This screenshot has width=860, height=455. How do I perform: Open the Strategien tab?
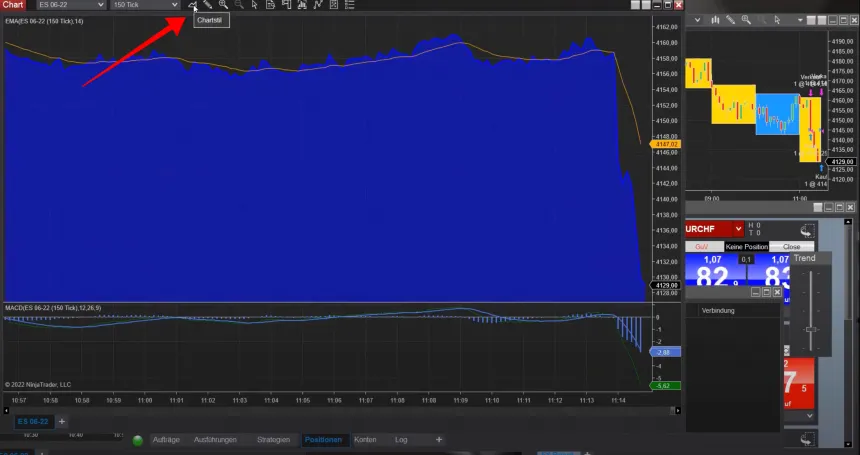point(273,440)
